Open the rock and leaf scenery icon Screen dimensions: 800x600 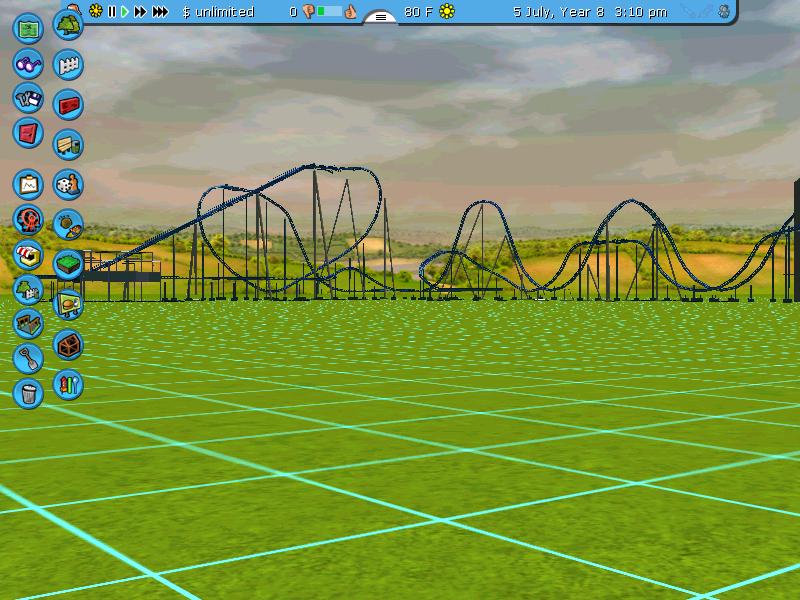click(x=68, y=224)
